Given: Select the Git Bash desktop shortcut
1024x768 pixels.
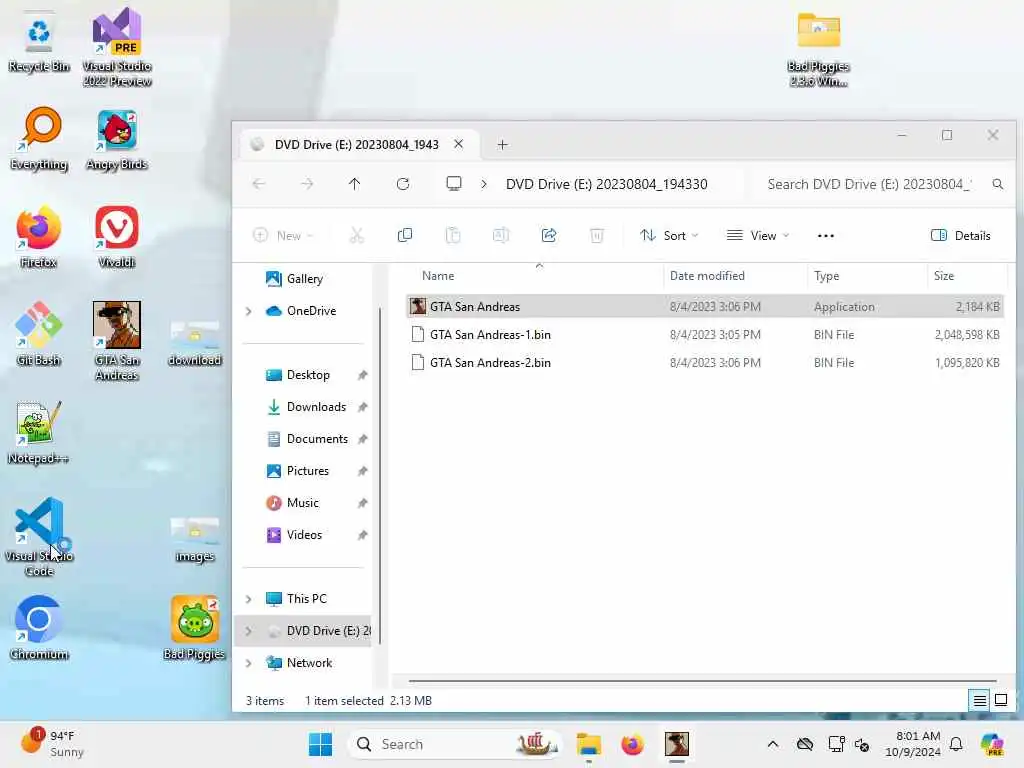Looking at the screenshot, I should tap(39, 333).
